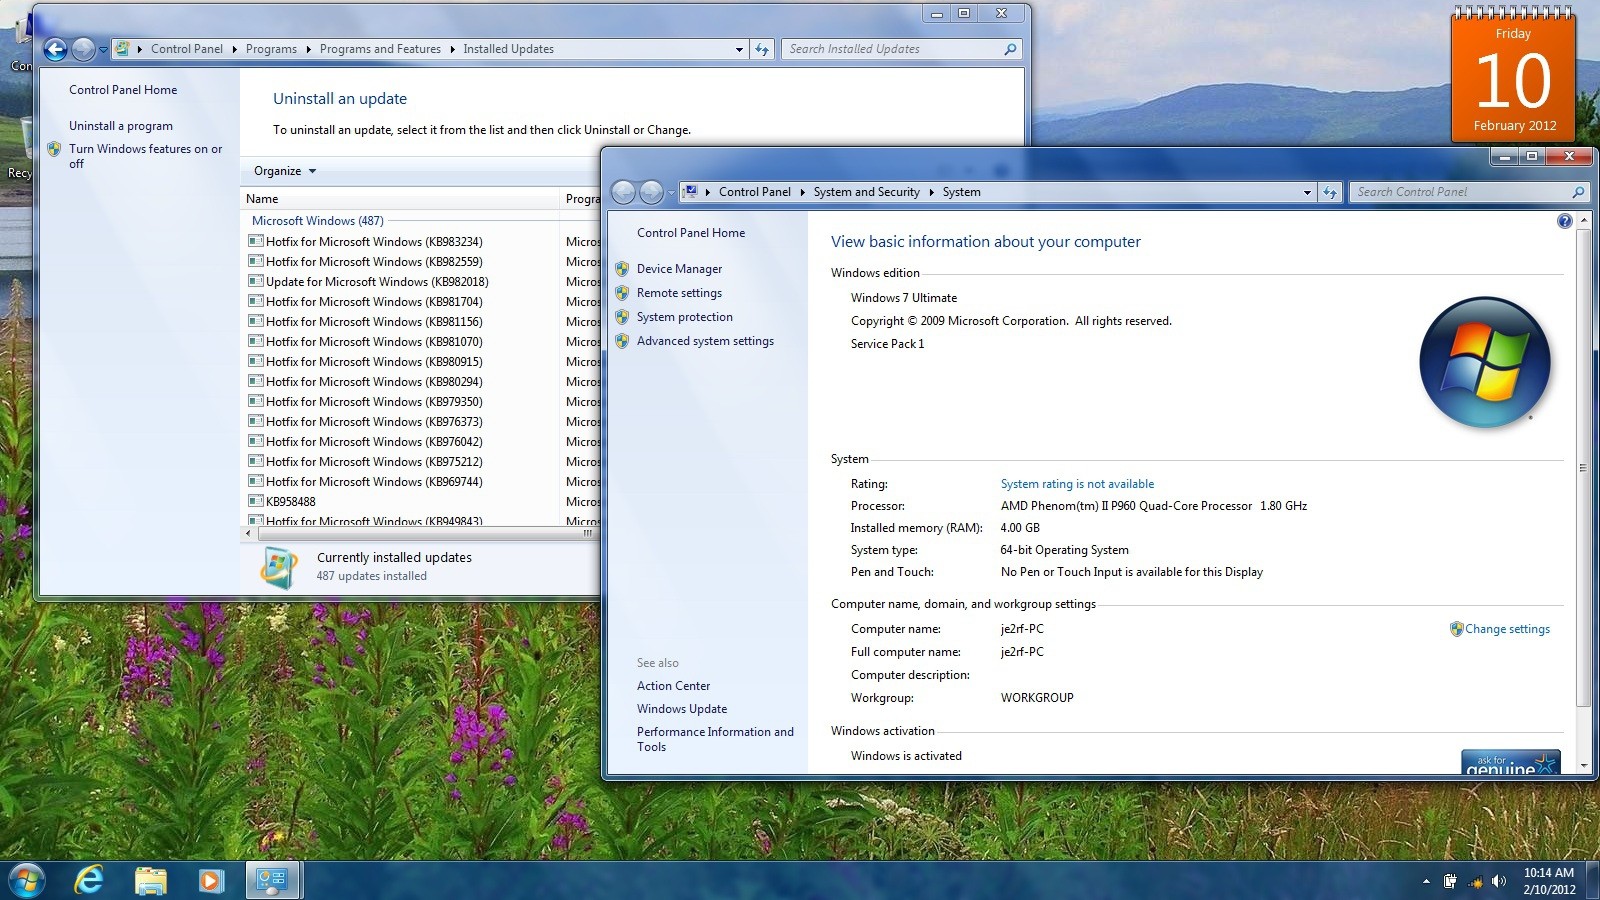Image resolution: width=1600 pixels, height=900 pixels.
Task: Launch Windows Media Player from the taskbar
Action: 210,880
